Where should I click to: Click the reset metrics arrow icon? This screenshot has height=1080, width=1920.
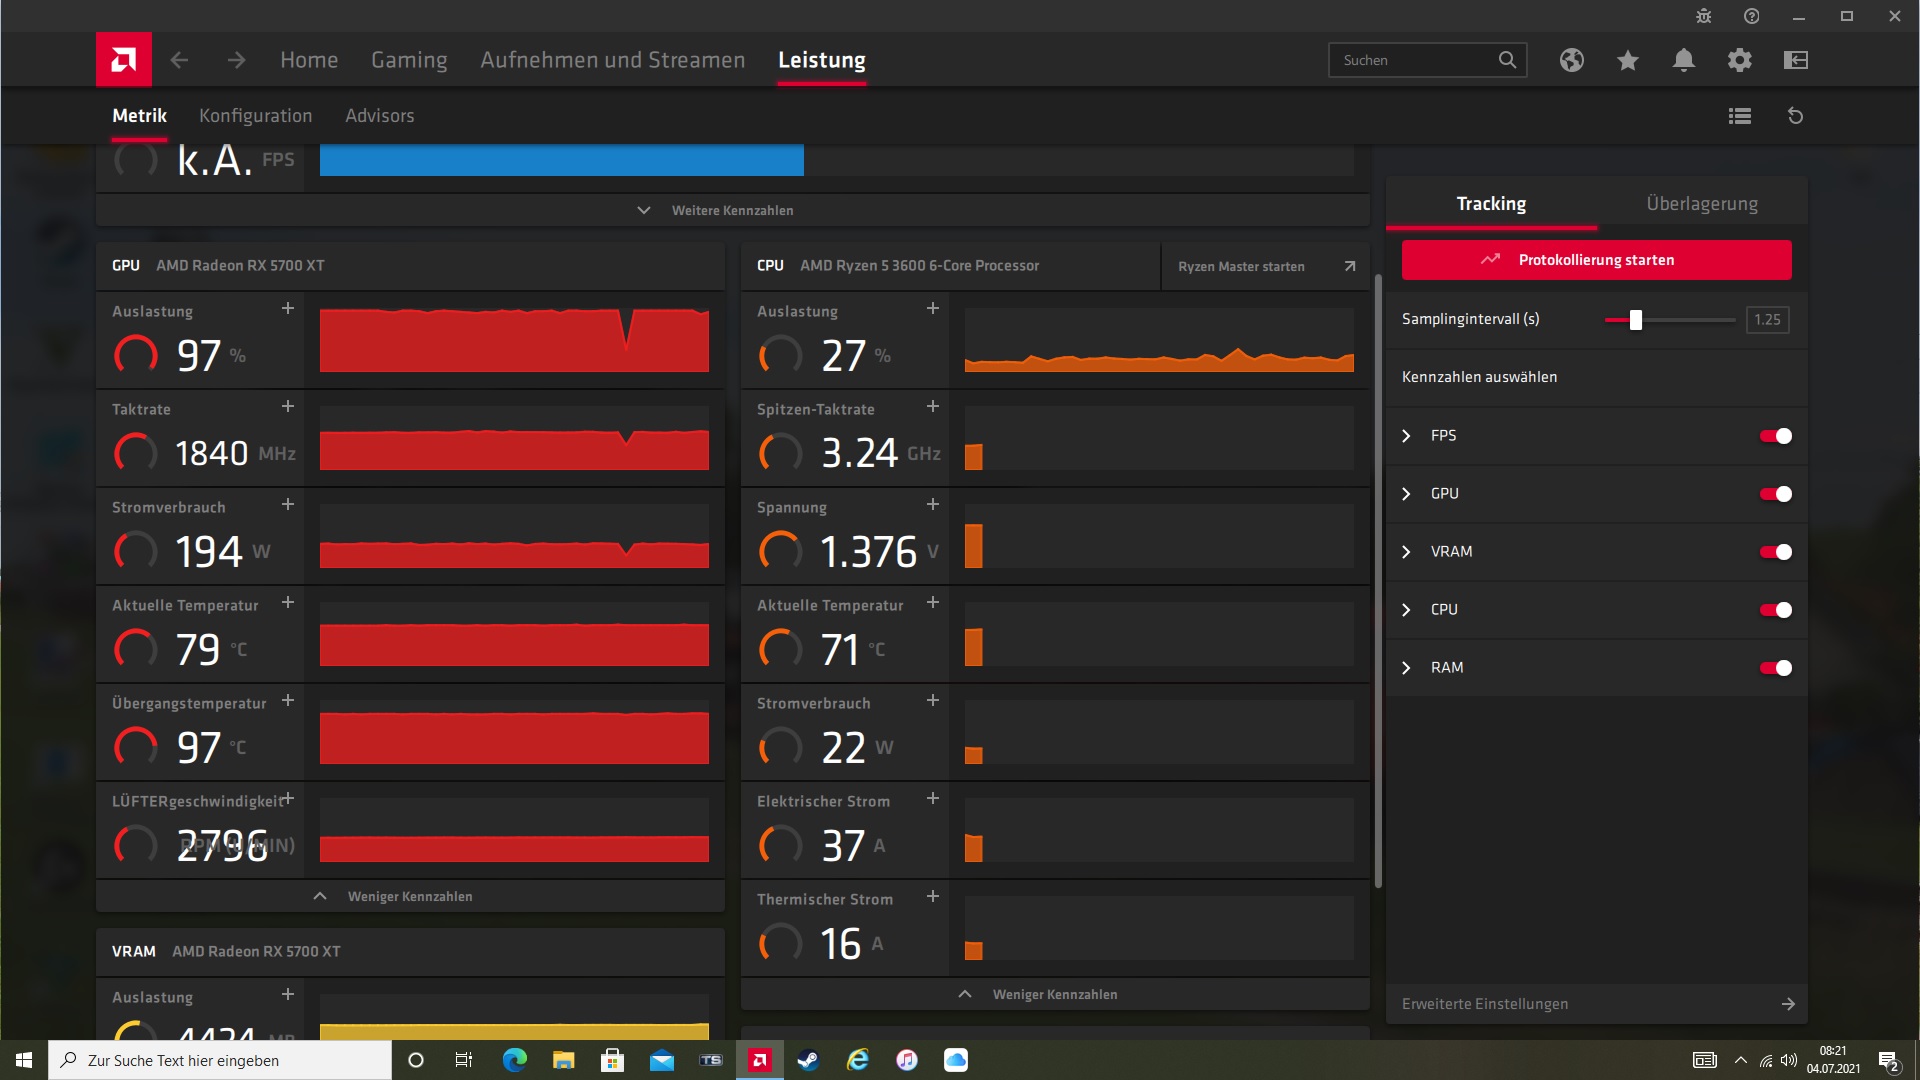1795,116
